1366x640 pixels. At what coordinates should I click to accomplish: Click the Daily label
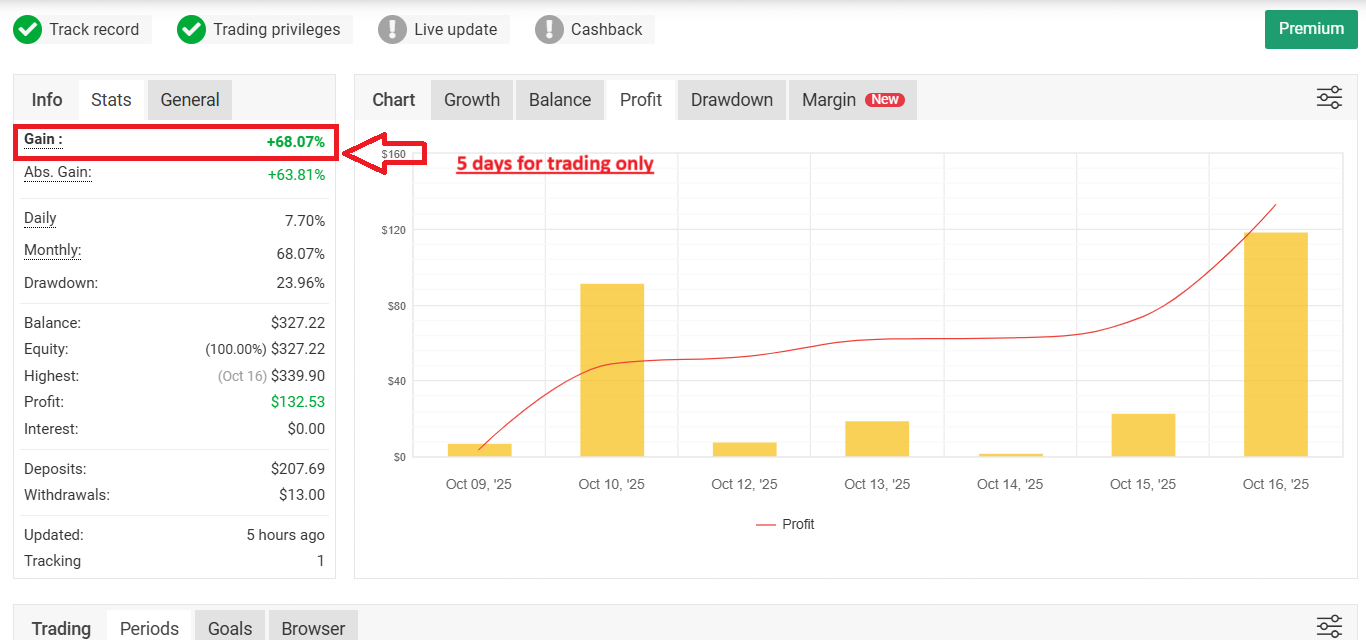click(x=40, y=219)
